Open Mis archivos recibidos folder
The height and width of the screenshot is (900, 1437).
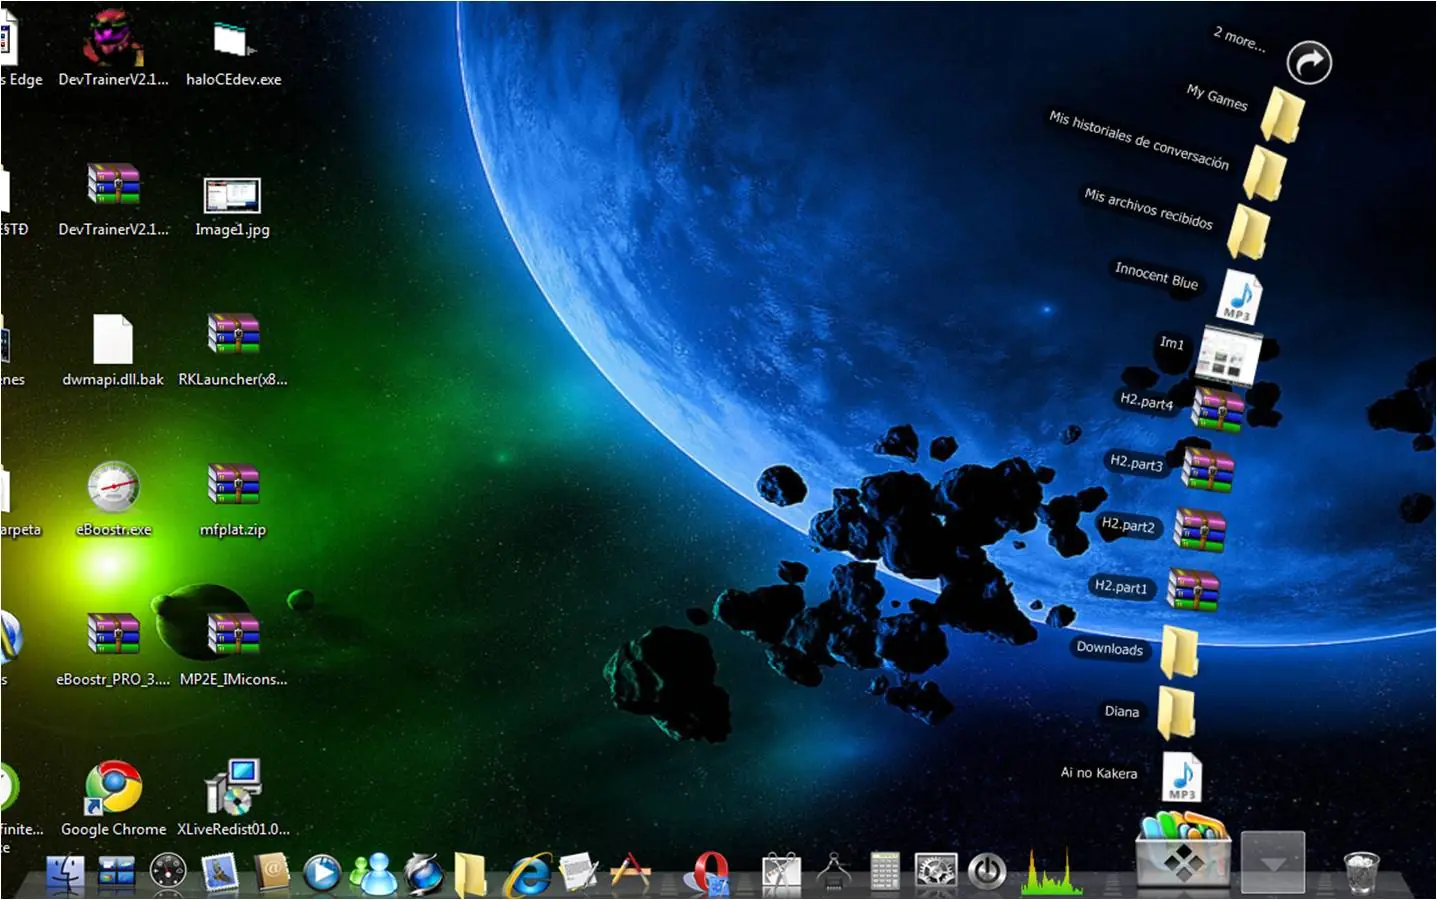point(1248,232)
